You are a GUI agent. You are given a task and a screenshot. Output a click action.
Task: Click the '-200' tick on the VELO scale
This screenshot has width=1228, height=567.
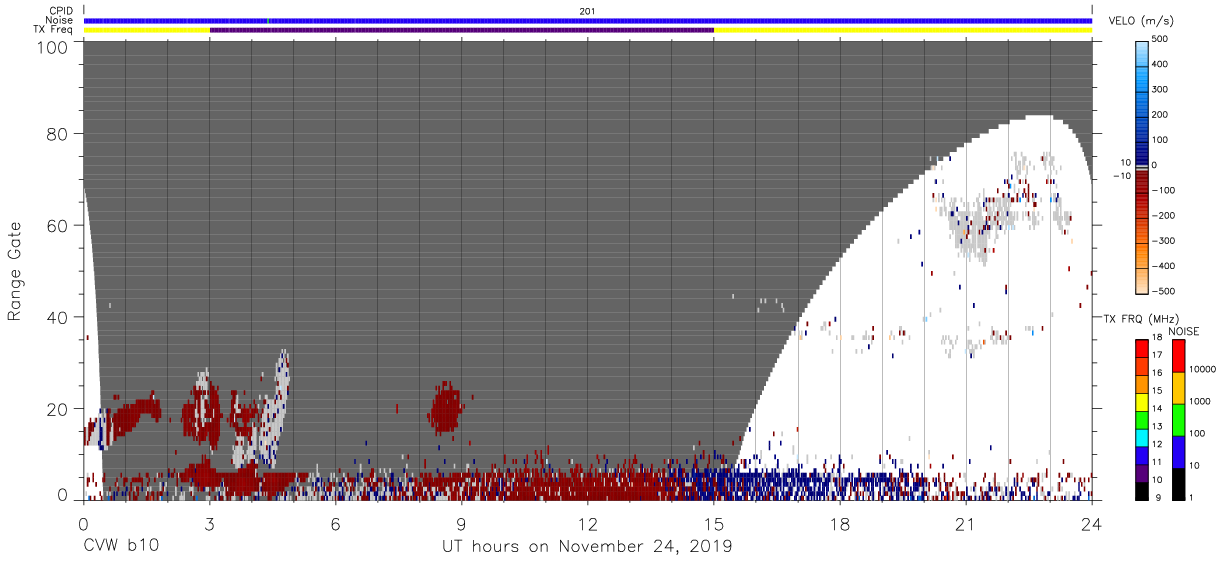(x=1163, y=215)
